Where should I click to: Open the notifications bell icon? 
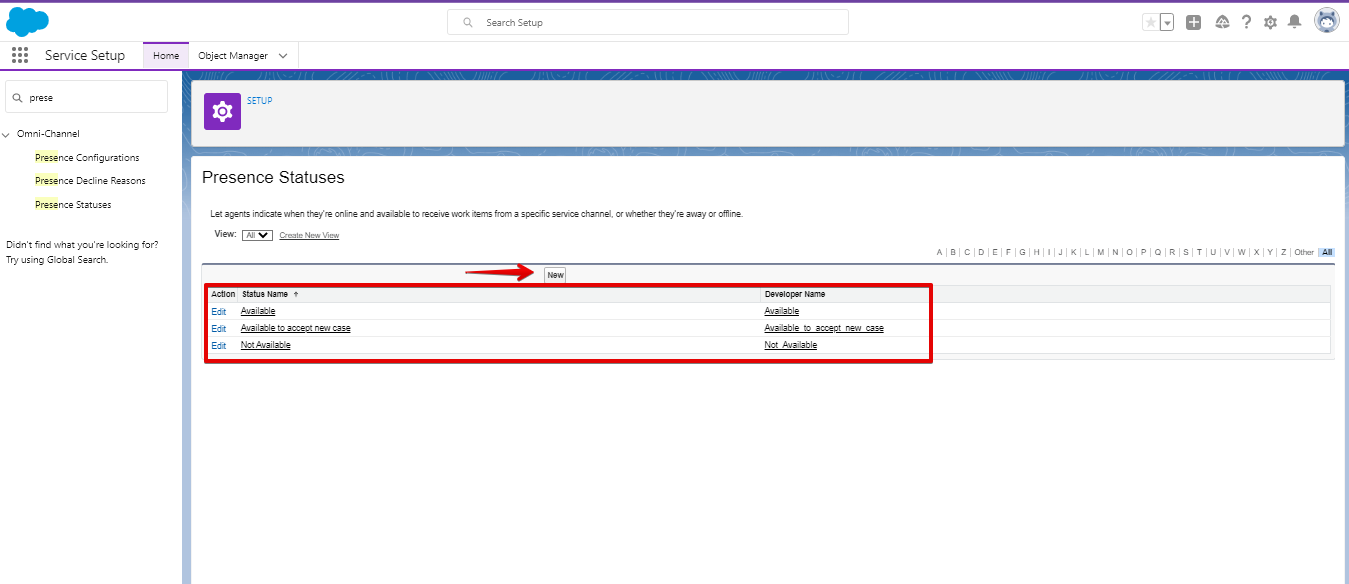[x=1294, y=21]
